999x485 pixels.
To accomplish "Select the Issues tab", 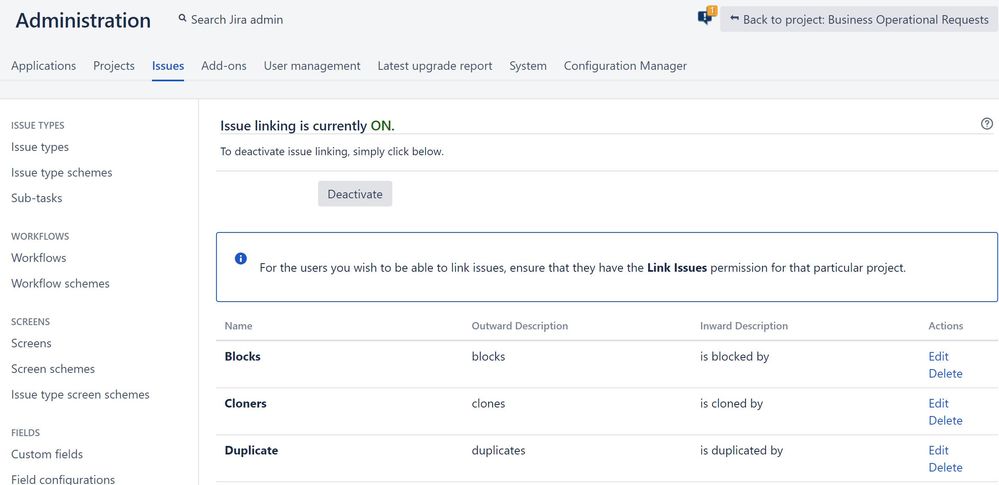I will point(168,66).
